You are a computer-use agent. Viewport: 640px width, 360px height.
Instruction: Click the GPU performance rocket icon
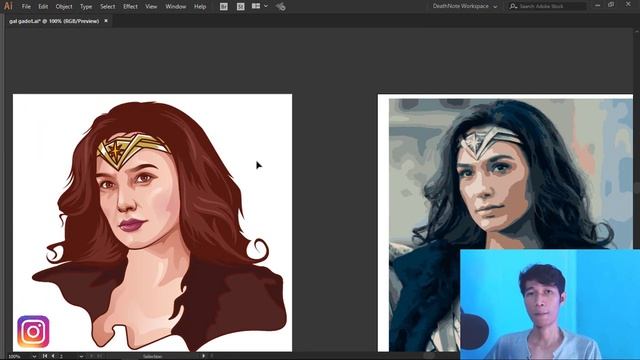click(280, 7)
